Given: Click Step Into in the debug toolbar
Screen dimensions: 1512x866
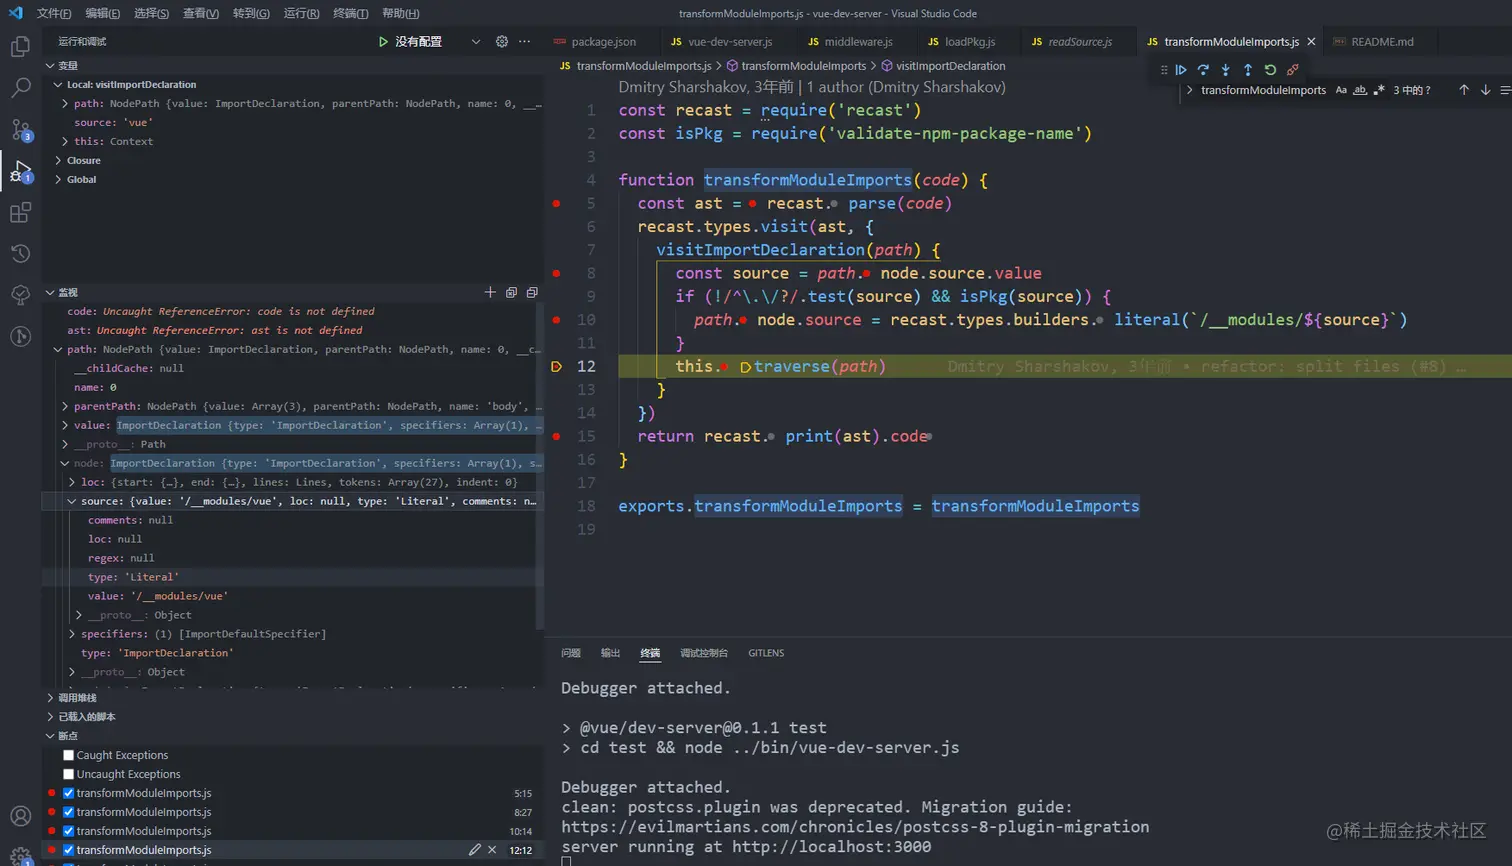Looking at the screenshot, I should point(1225,70).
